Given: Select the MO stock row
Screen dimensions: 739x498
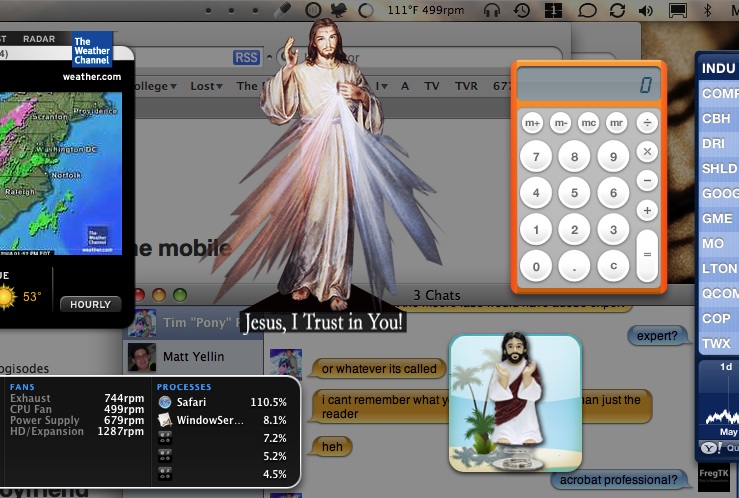Looking at the screenshot, I should point(718,243).
